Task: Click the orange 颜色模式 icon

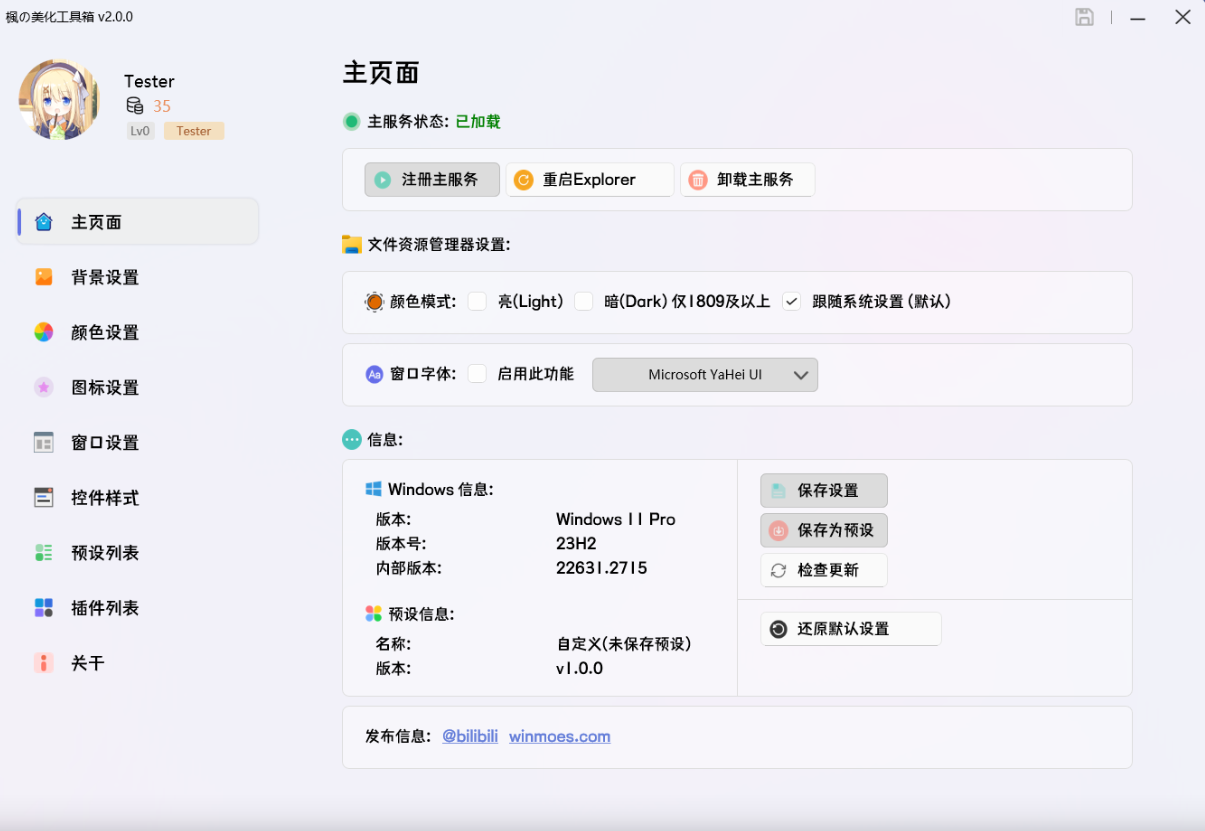Action: tap(374, 302)
